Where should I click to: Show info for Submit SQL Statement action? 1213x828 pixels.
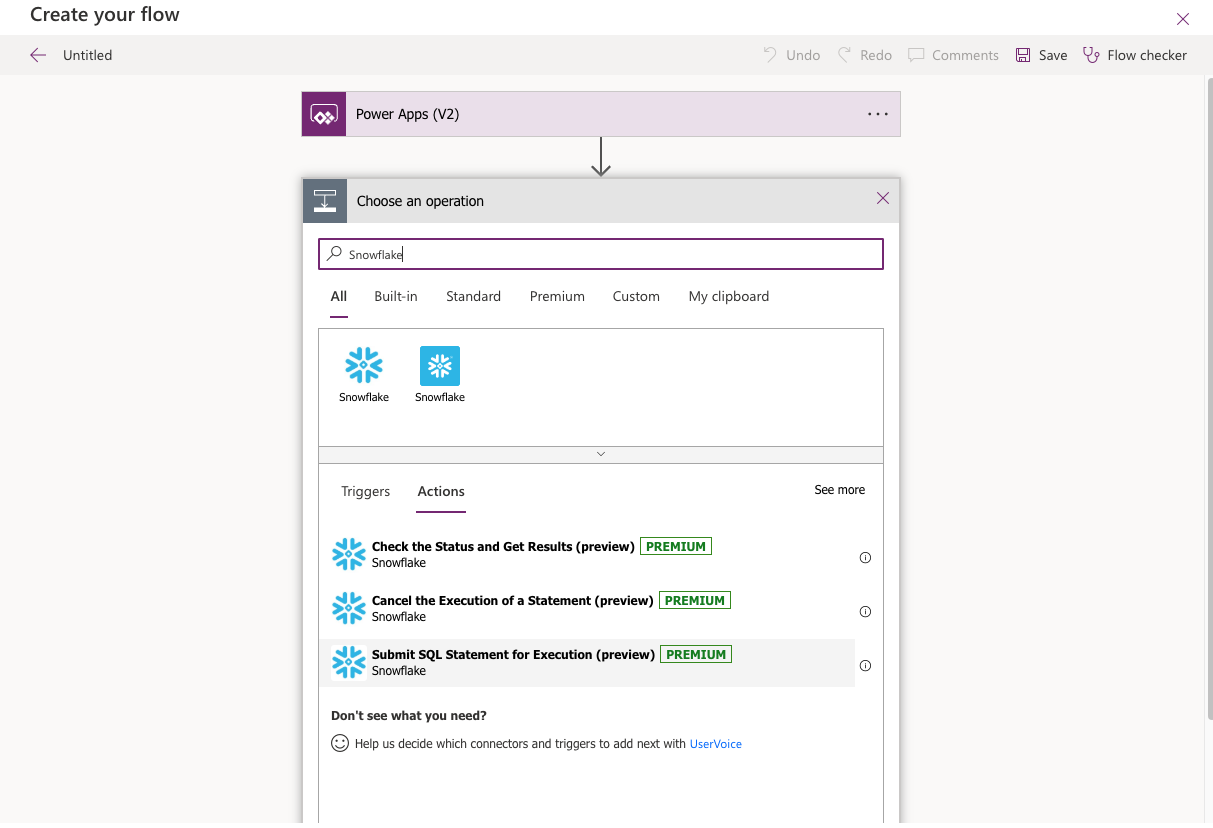point(865,666)
